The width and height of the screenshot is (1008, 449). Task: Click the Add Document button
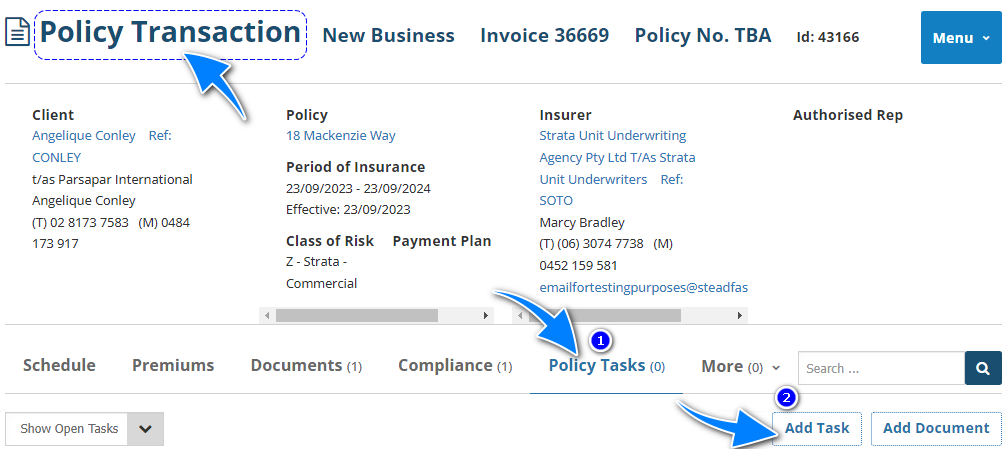click(936, 428)
